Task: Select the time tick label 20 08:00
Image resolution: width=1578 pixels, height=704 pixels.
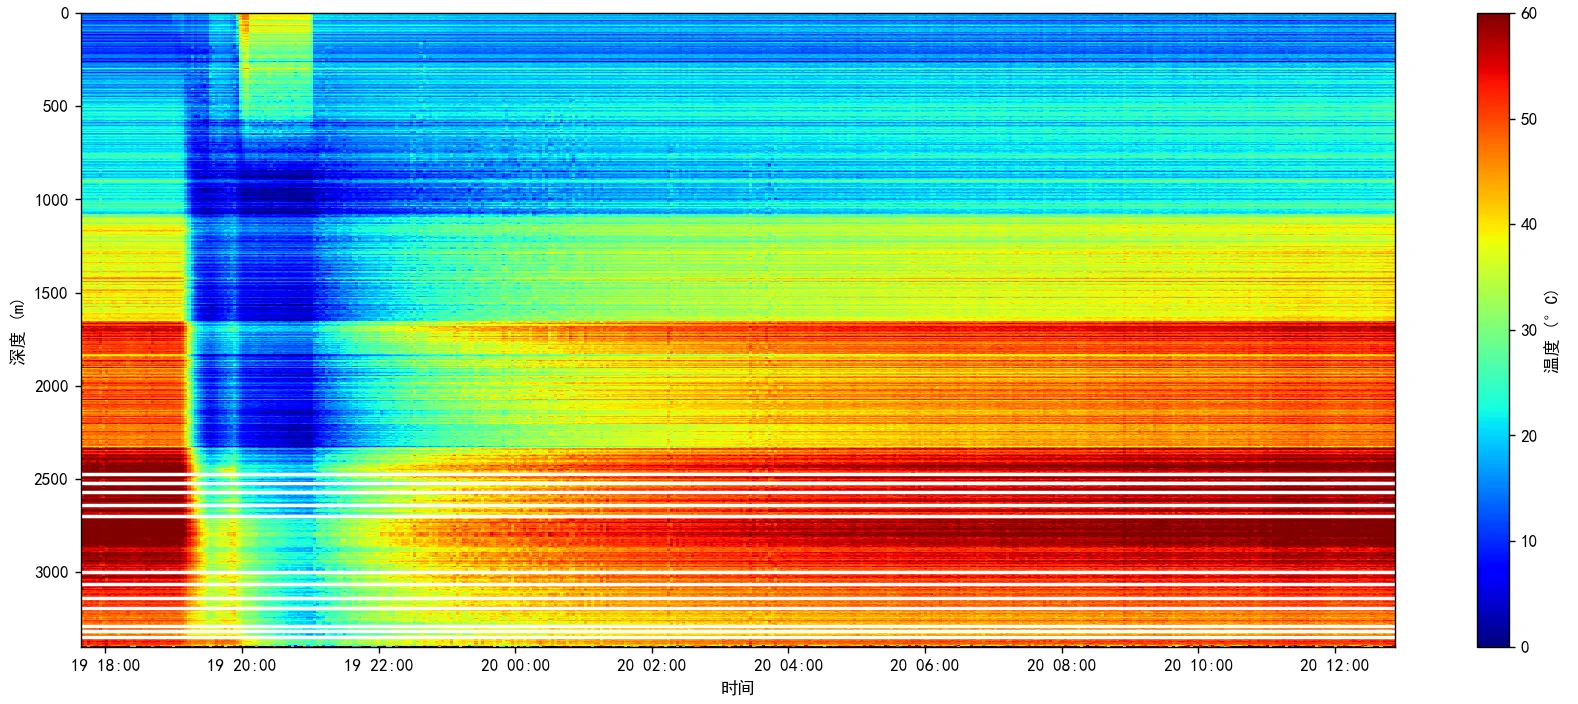Action: coord(1062,666)
